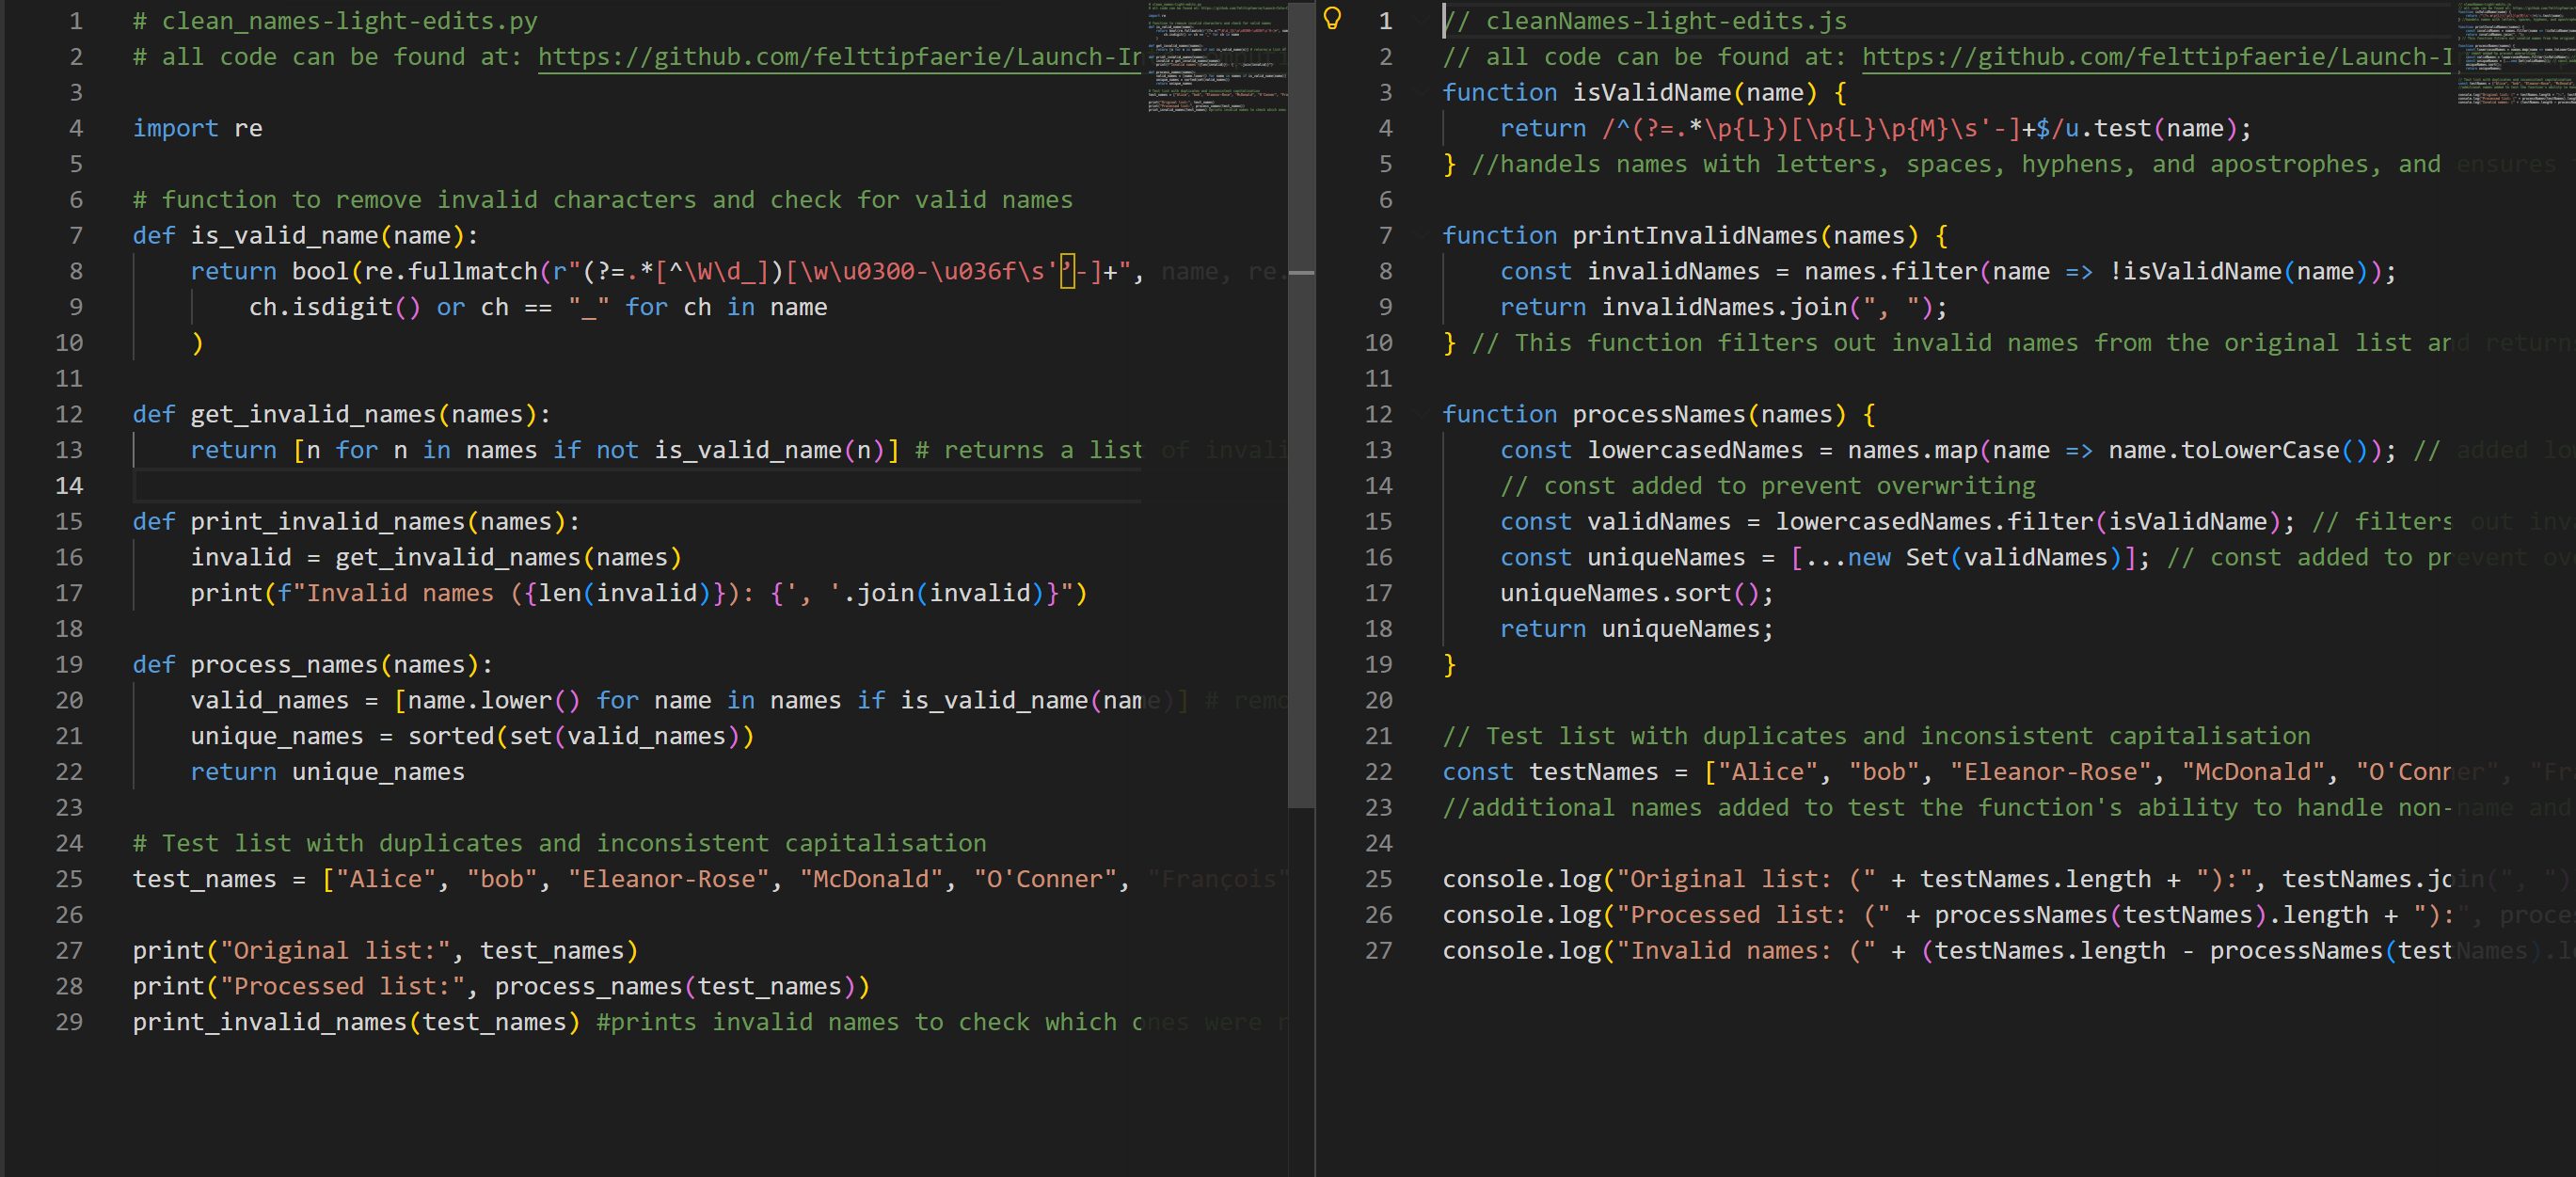Collapse the isValidName function fold chevron
Image resolution: width=2576 pixels, height=1177 pixels.
[x=1422, y=92]
